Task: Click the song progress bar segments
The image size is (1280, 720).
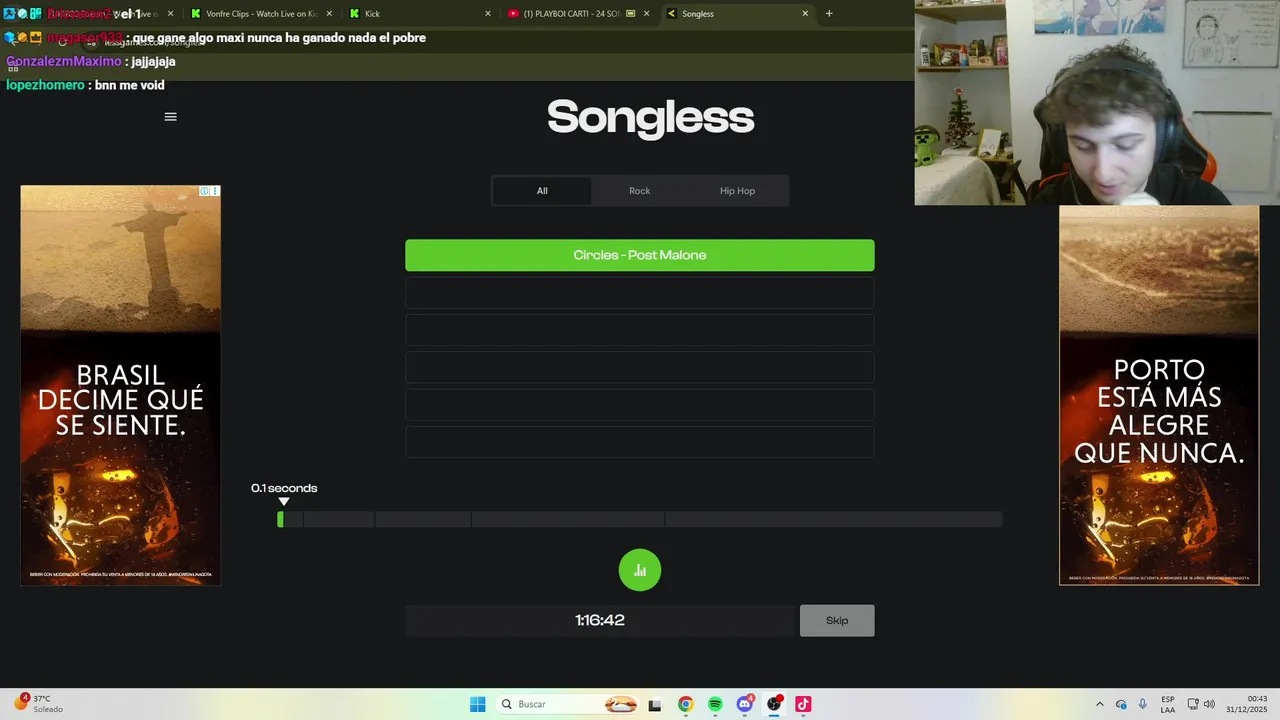Action: point(640,519)
